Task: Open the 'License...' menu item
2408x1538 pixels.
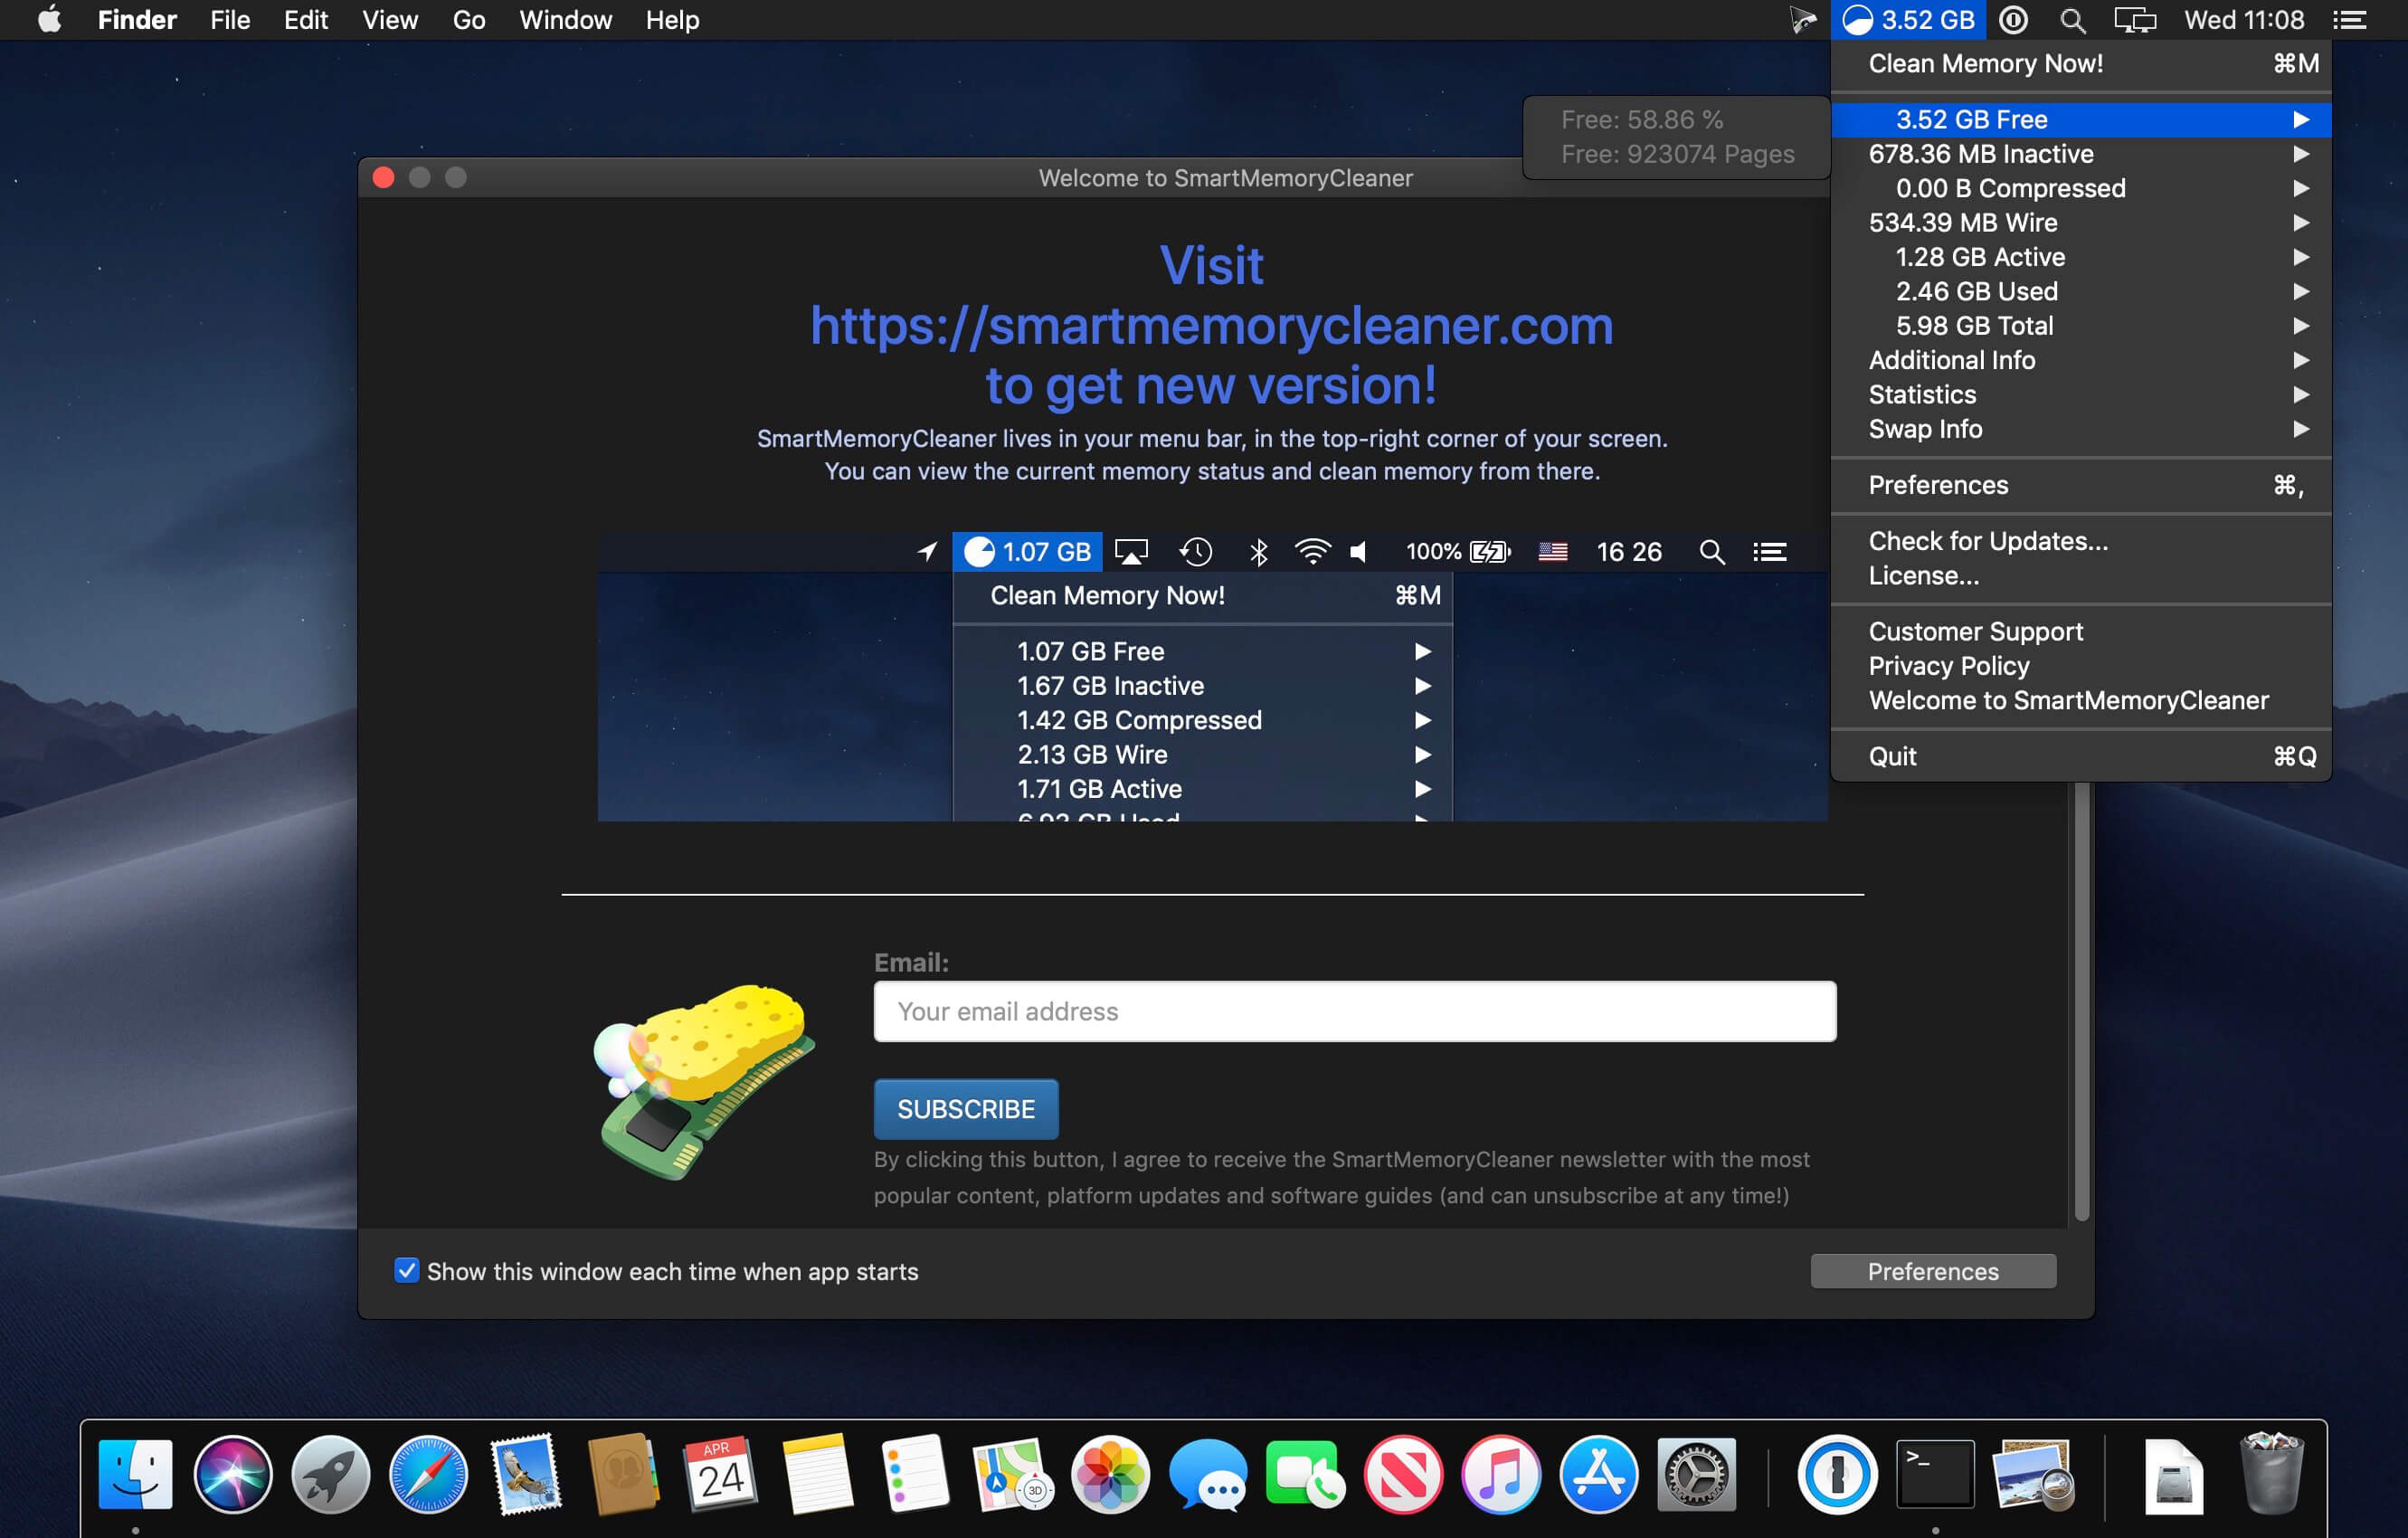Action: coord(2081,575)
